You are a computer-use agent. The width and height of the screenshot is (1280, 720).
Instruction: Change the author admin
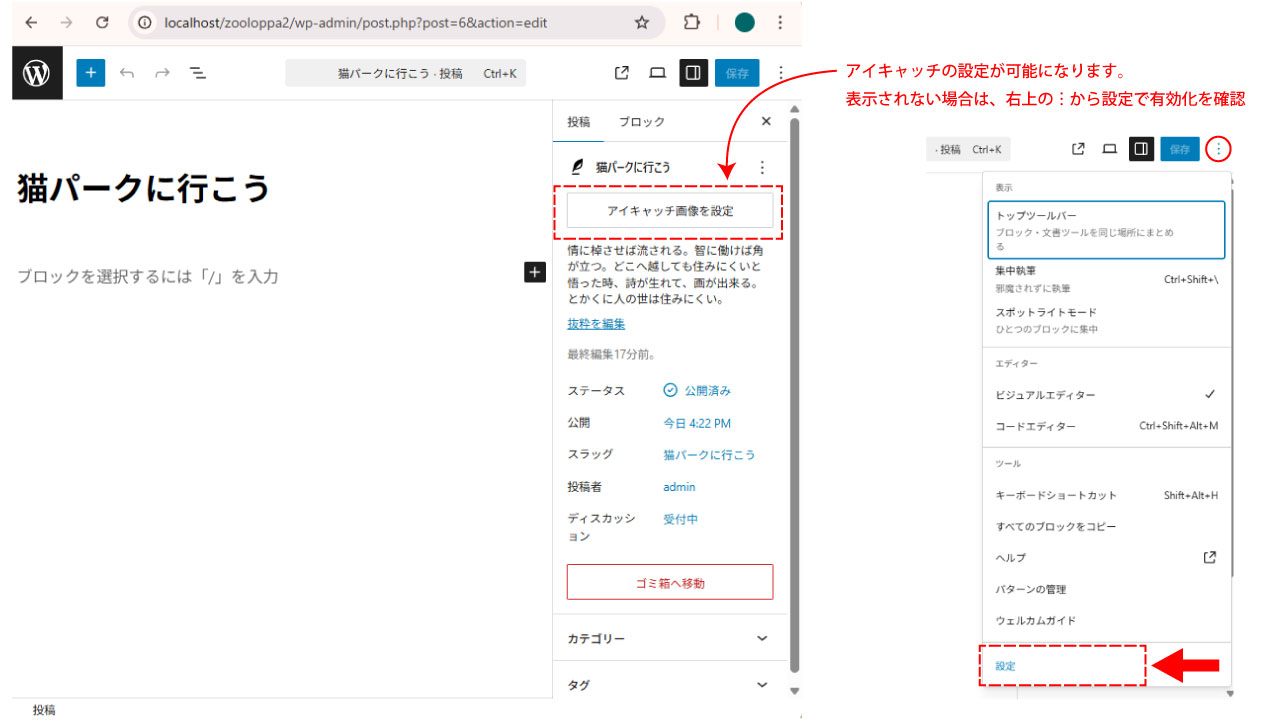coord(679,487)
